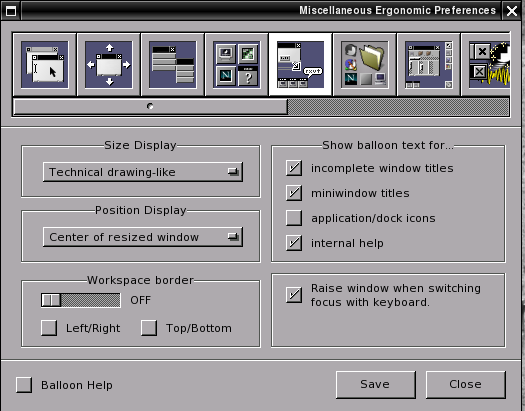
Task: Open the partially visible Other Configurations icon
Action: [x=486, y=65]
